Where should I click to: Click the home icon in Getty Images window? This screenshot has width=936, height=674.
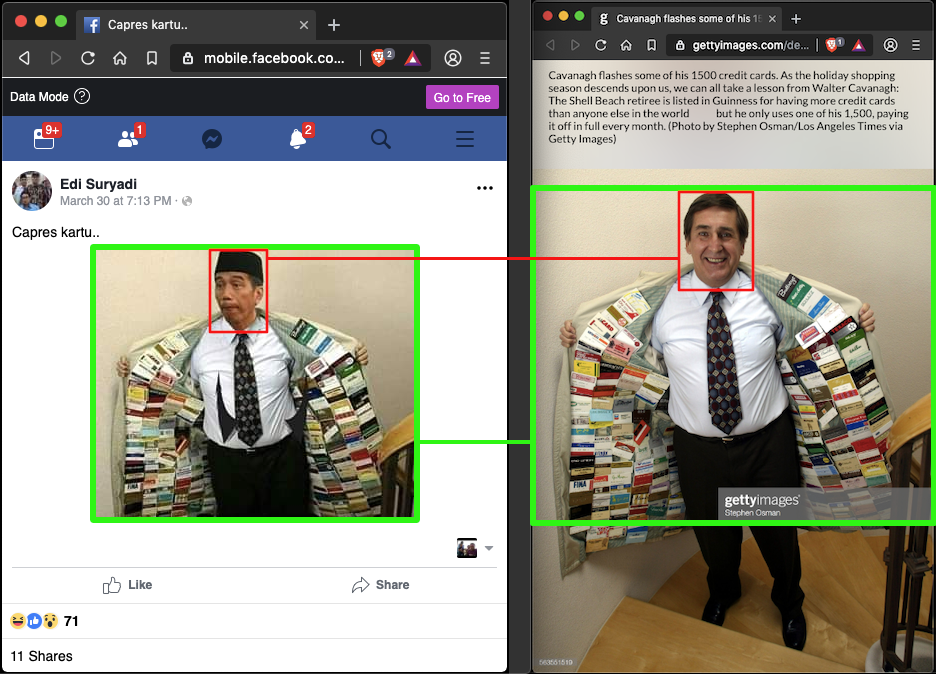pyautogui.click(x=626, y=45)
